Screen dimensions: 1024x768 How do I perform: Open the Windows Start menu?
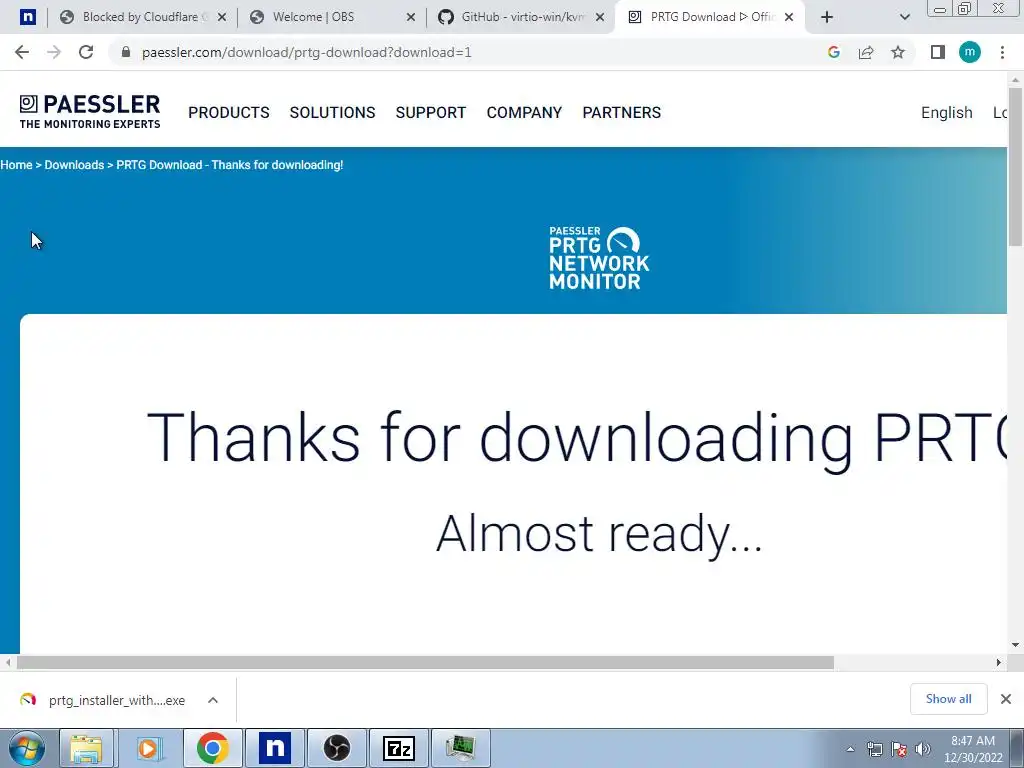tap(26, 748)
